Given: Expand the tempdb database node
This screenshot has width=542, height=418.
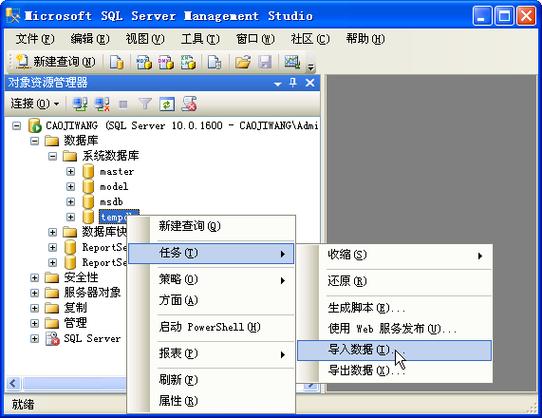Looking at the screenshot, I should (x=71, y=217).
